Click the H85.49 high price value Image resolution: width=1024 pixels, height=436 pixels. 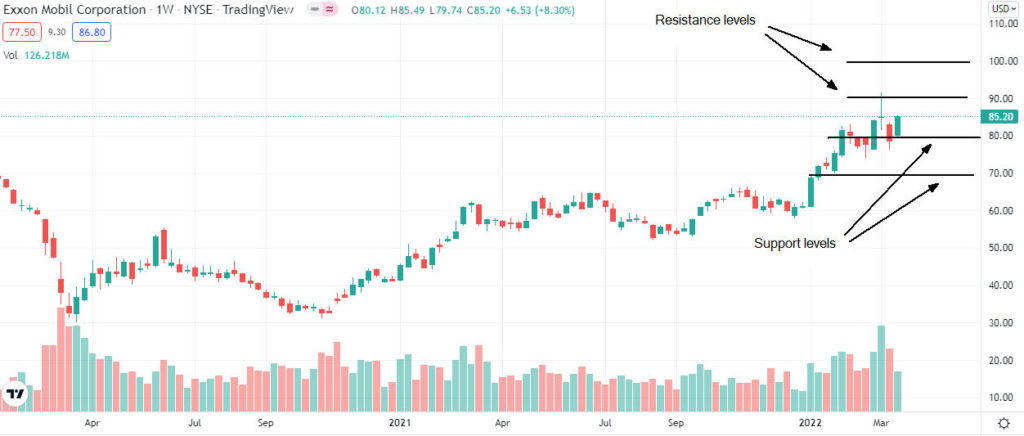(x=409, y=10)
